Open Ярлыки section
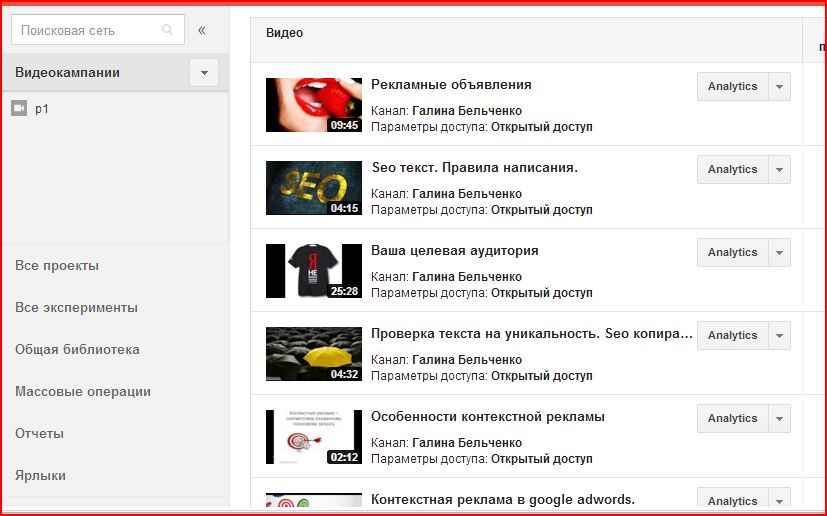827x516 pixels. [x=41, y=475]
